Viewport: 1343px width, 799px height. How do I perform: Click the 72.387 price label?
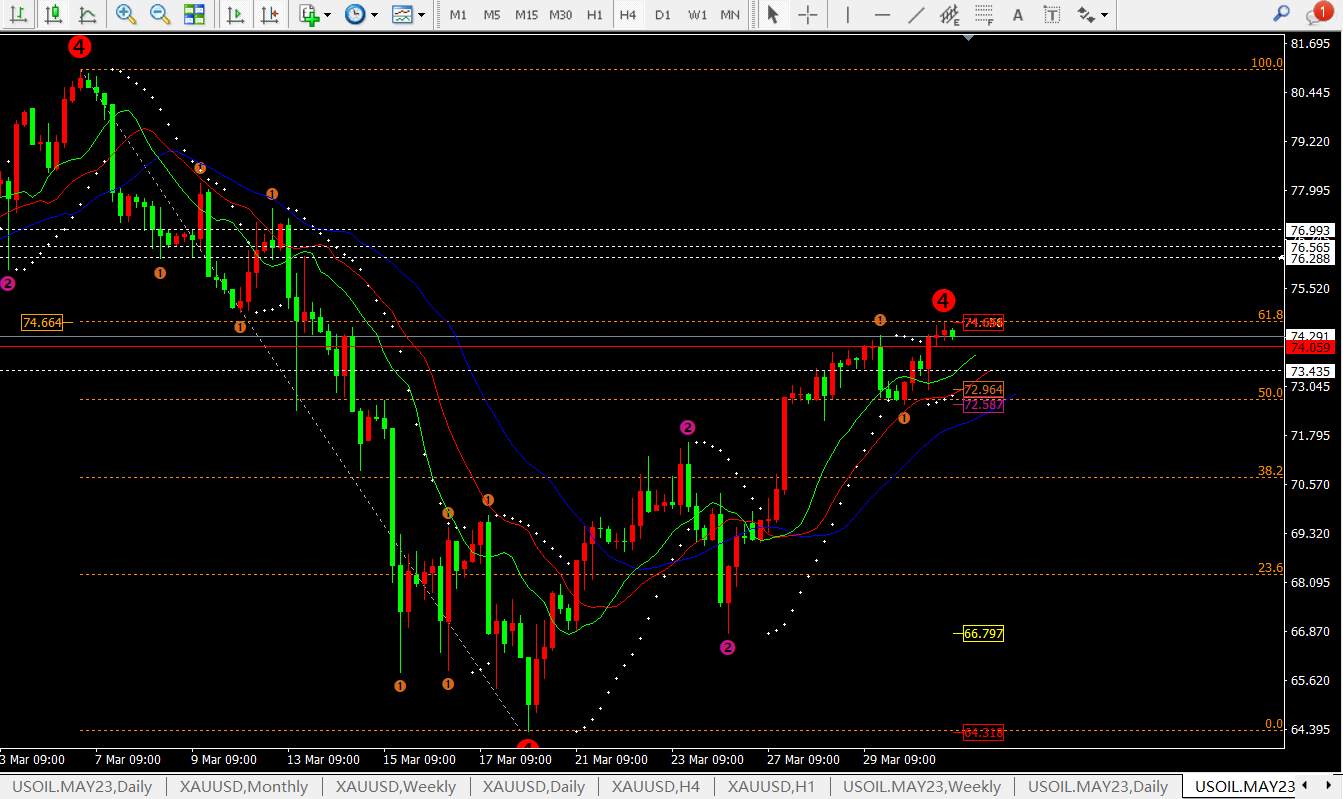982,405
